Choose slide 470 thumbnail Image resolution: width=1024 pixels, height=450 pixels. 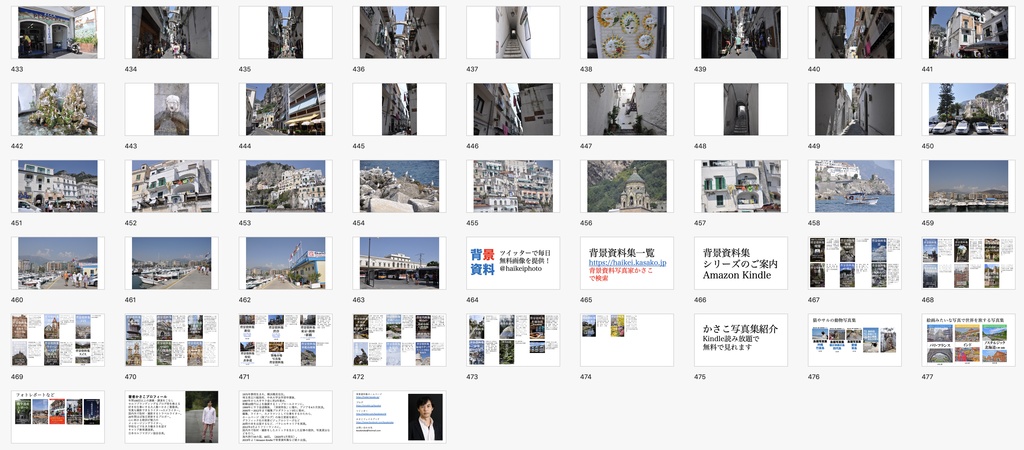point(171,340)
